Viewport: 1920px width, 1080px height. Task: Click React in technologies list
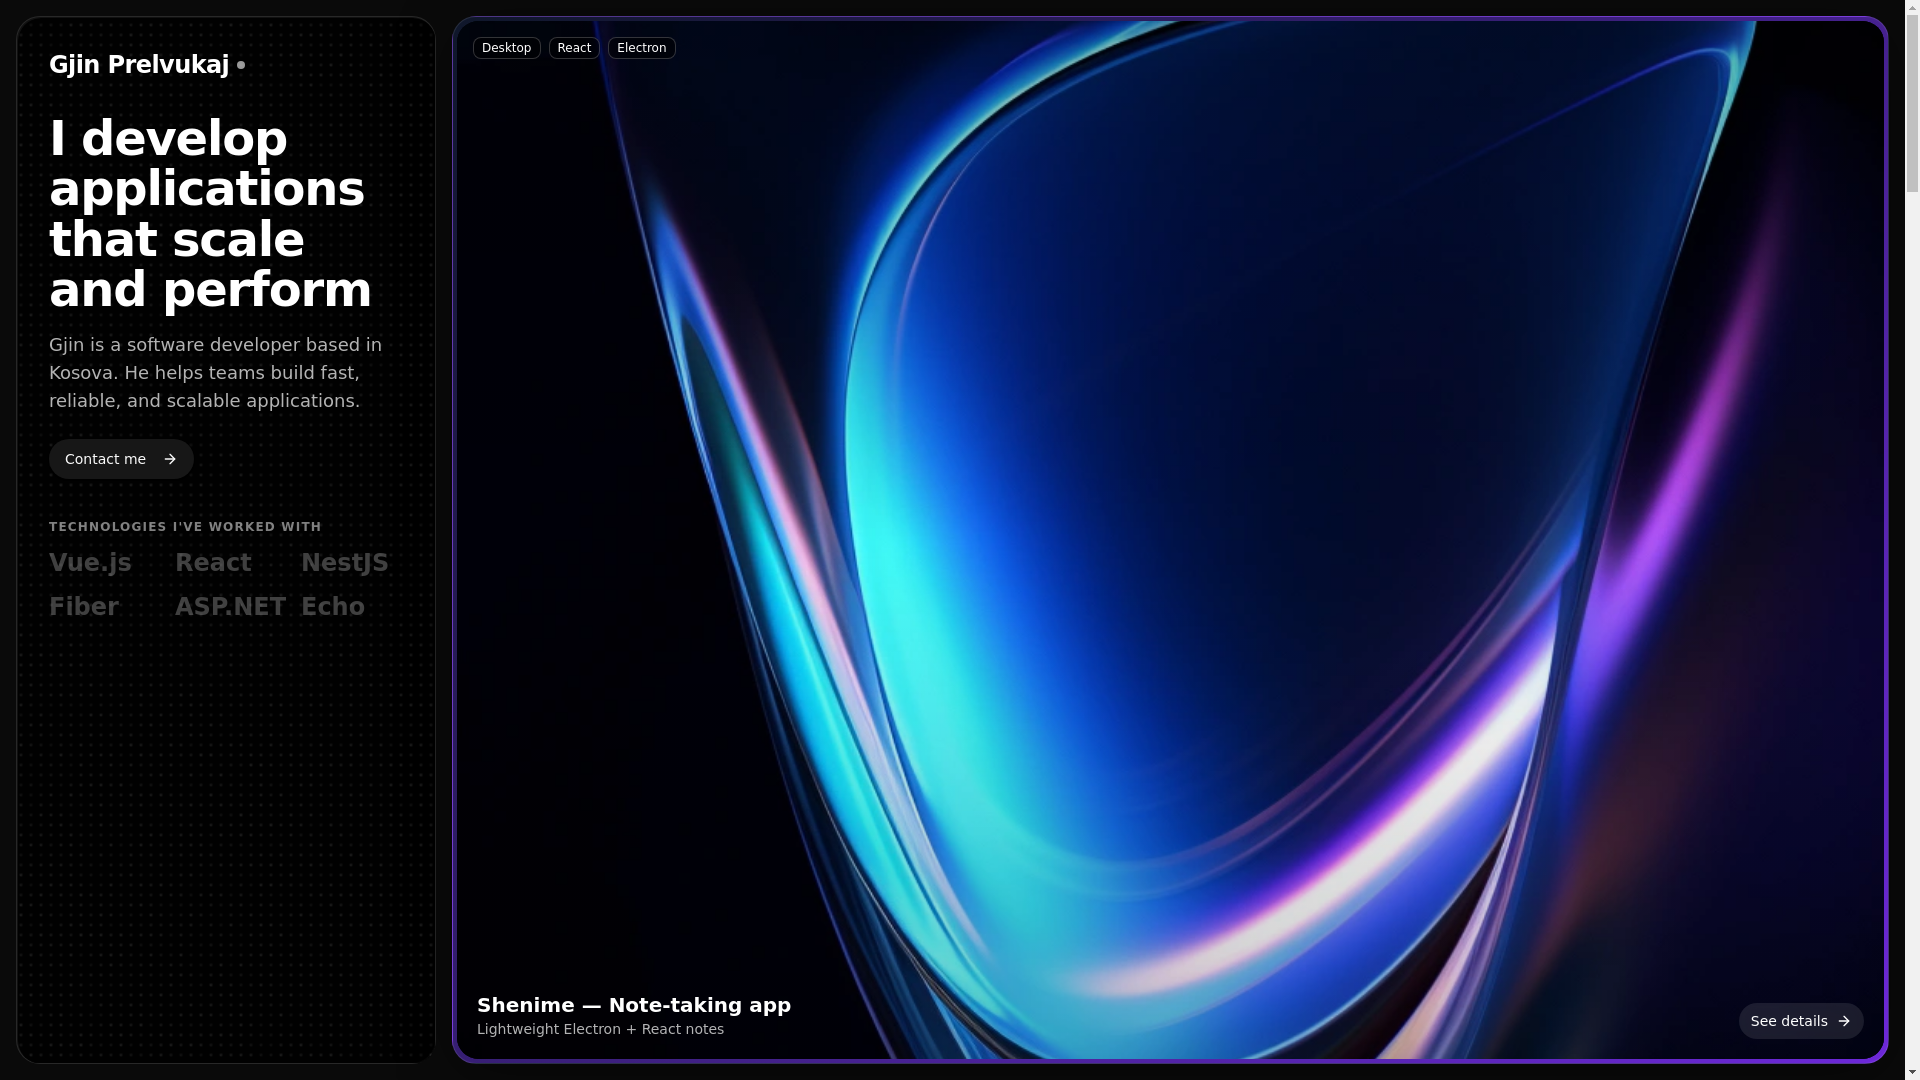(x=213, y=563)
